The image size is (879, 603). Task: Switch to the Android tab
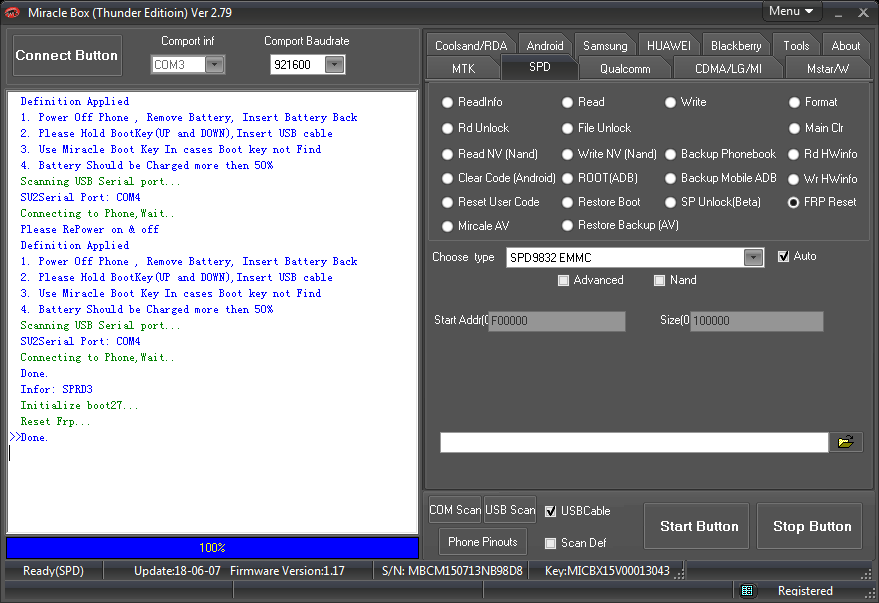coord(545,45)
